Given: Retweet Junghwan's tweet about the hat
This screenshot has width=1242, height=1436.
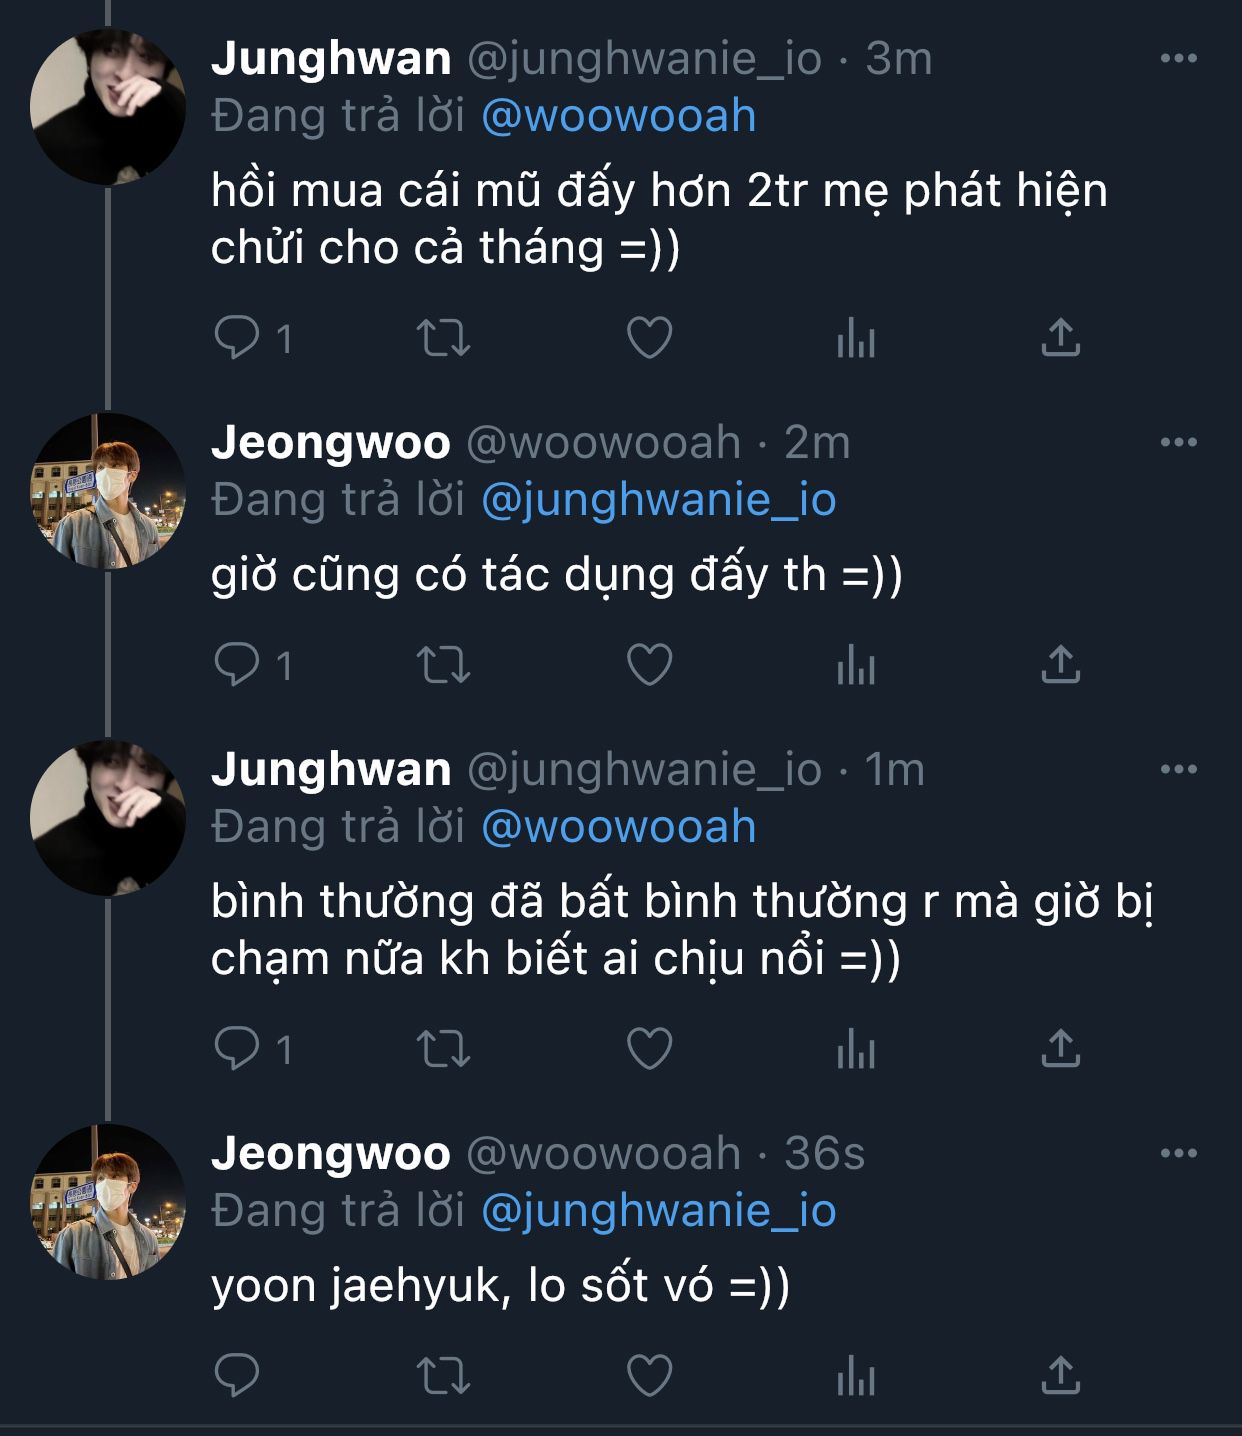Looking at the screenshot, I should (443, 338).
